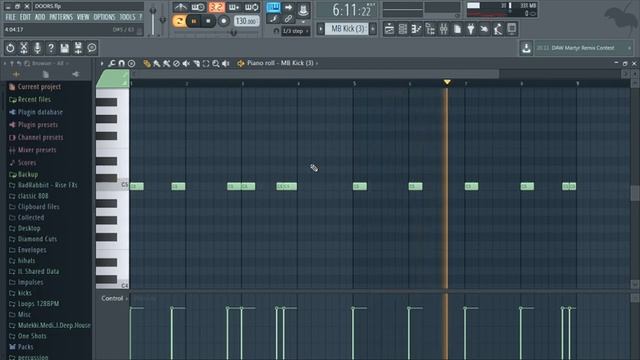Image resolution: width=640 pixels, height=360 pixels.
Task: Open the ADD menu
Action: (40, 17)
